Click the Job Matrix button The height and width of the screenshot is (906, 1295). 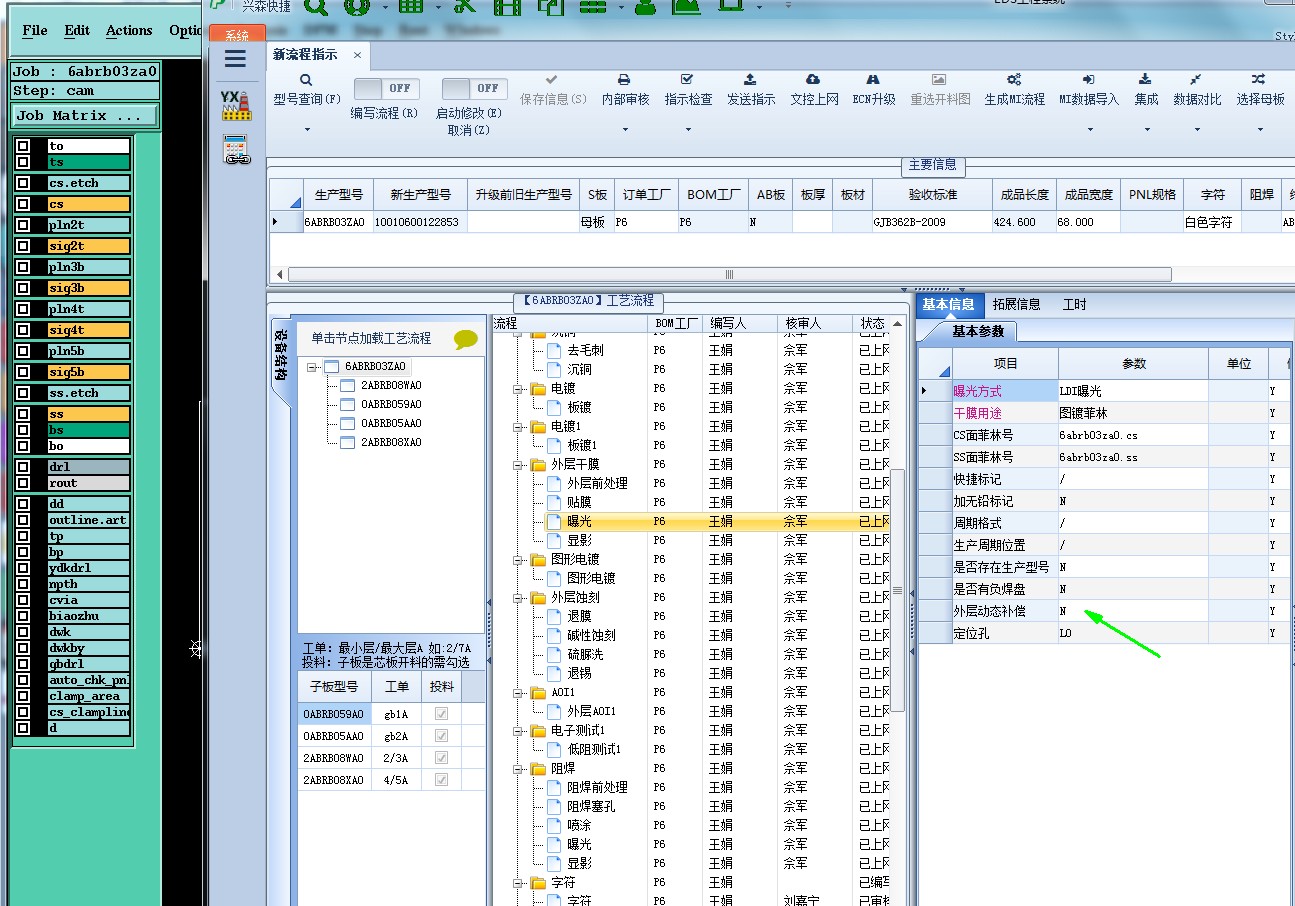pyautogui.click(x=85, y=116)
